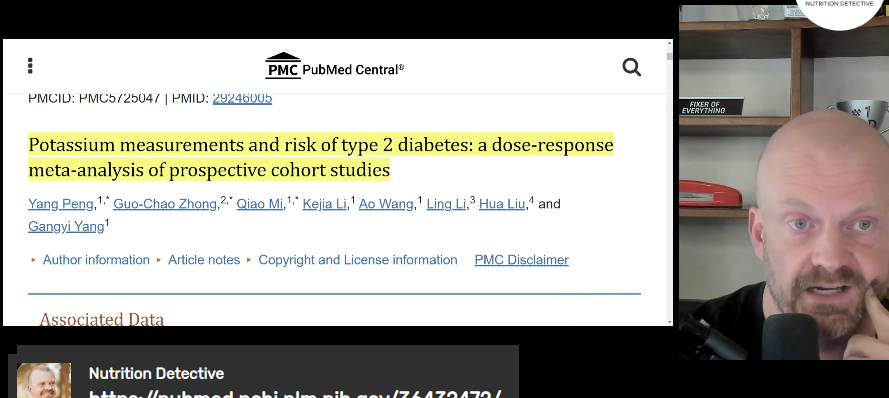Open author Kejia Li's link
889x398 pixels.
[x=324, y=204]
